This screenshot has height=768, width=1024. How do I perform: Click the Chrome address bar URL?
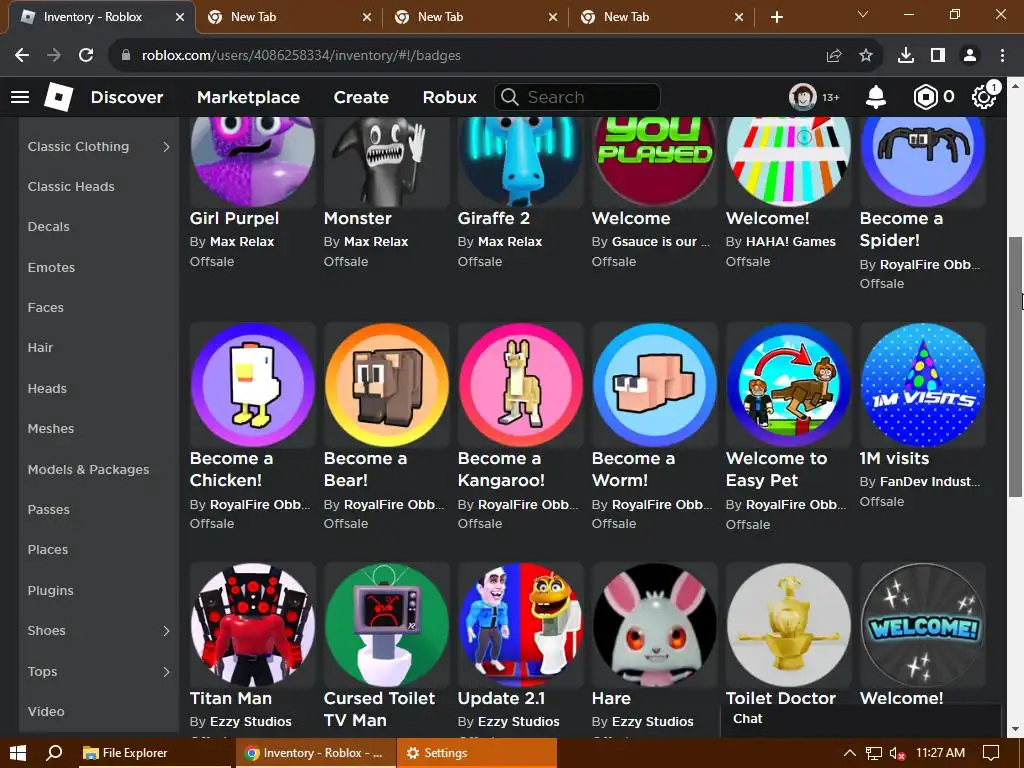(301, 56)
